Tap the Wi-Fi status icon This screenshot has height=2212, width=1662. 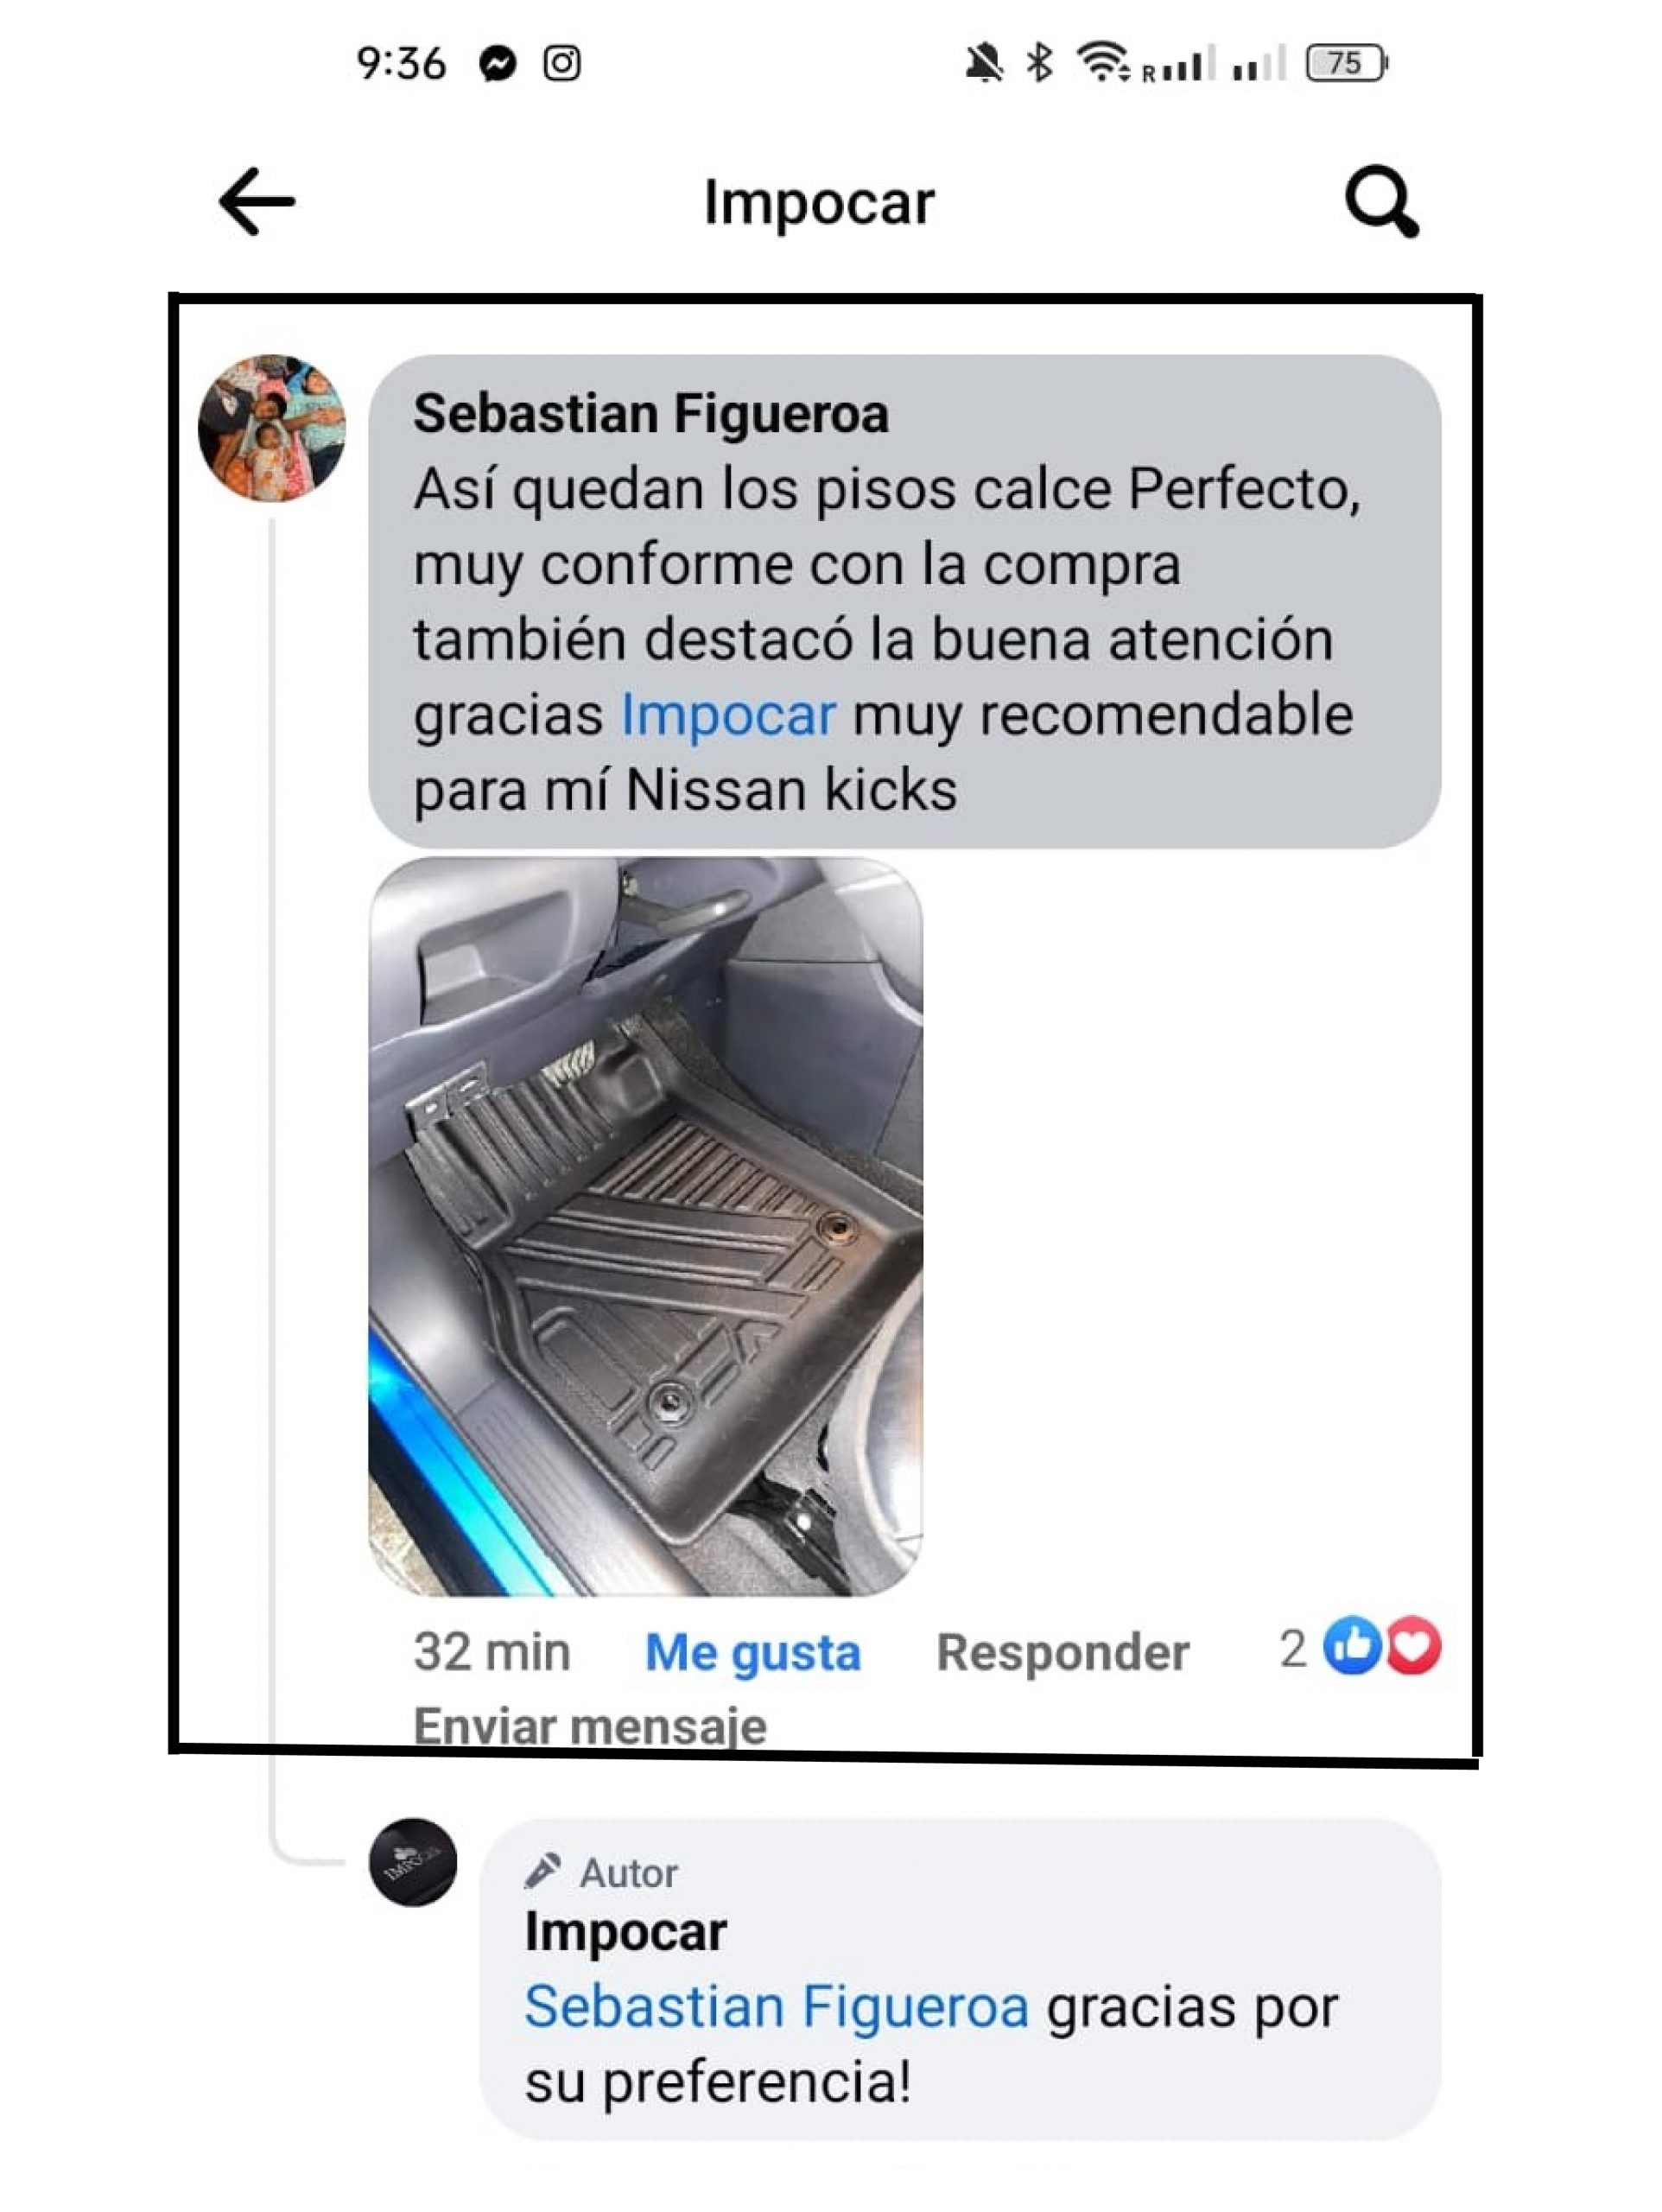[1102, 62]
